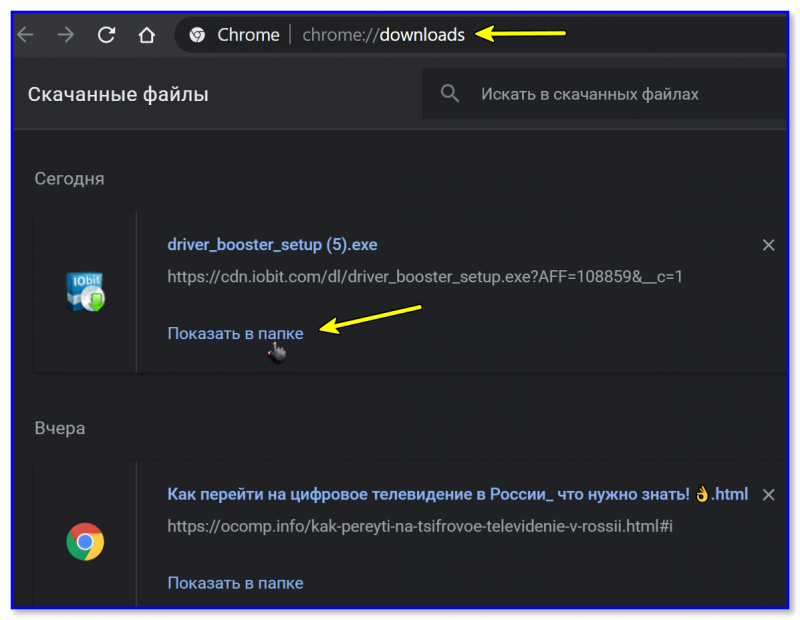This screenshot has width=800, height=620.
Task: Remove driver_booster_setup from the list
Action: point(768,245)
